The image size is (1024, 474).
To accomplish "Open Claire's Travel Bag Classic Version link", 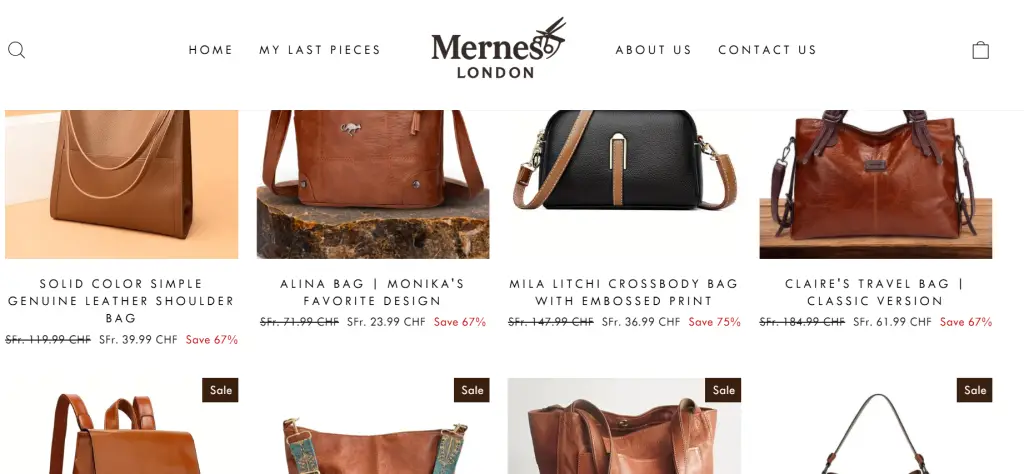I will click(875, 292).
